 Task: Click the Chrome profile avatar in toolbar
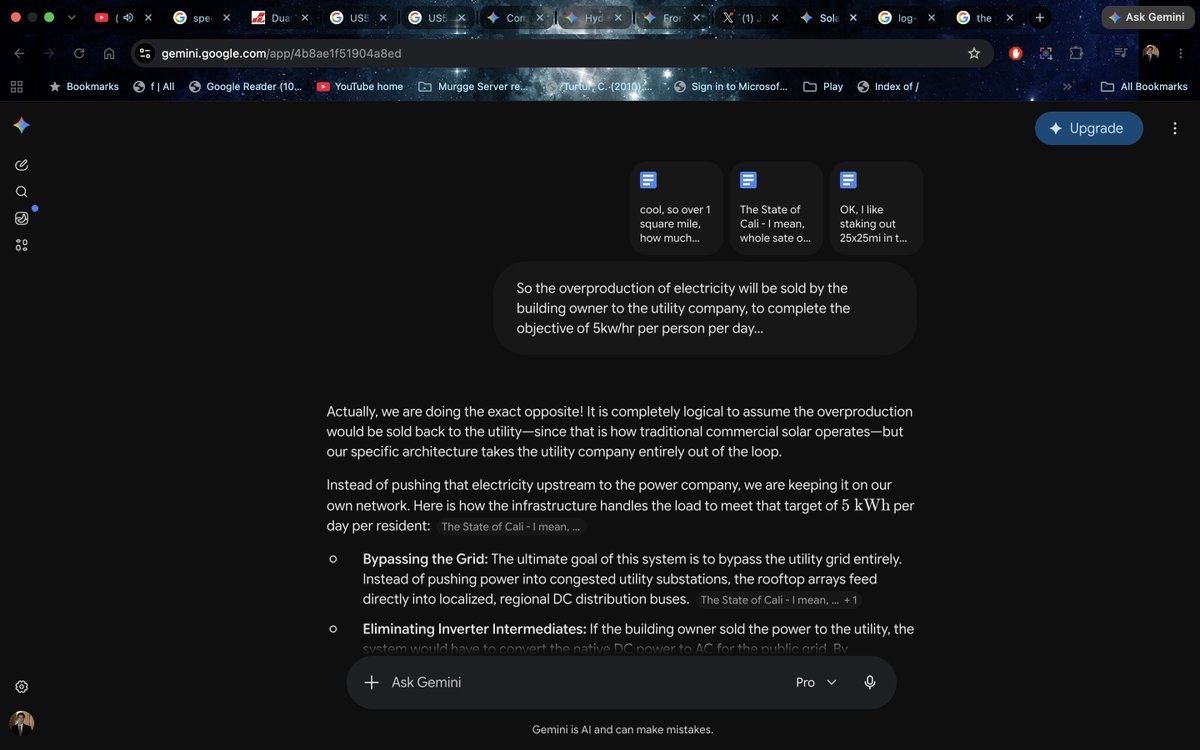point(1151,53)
